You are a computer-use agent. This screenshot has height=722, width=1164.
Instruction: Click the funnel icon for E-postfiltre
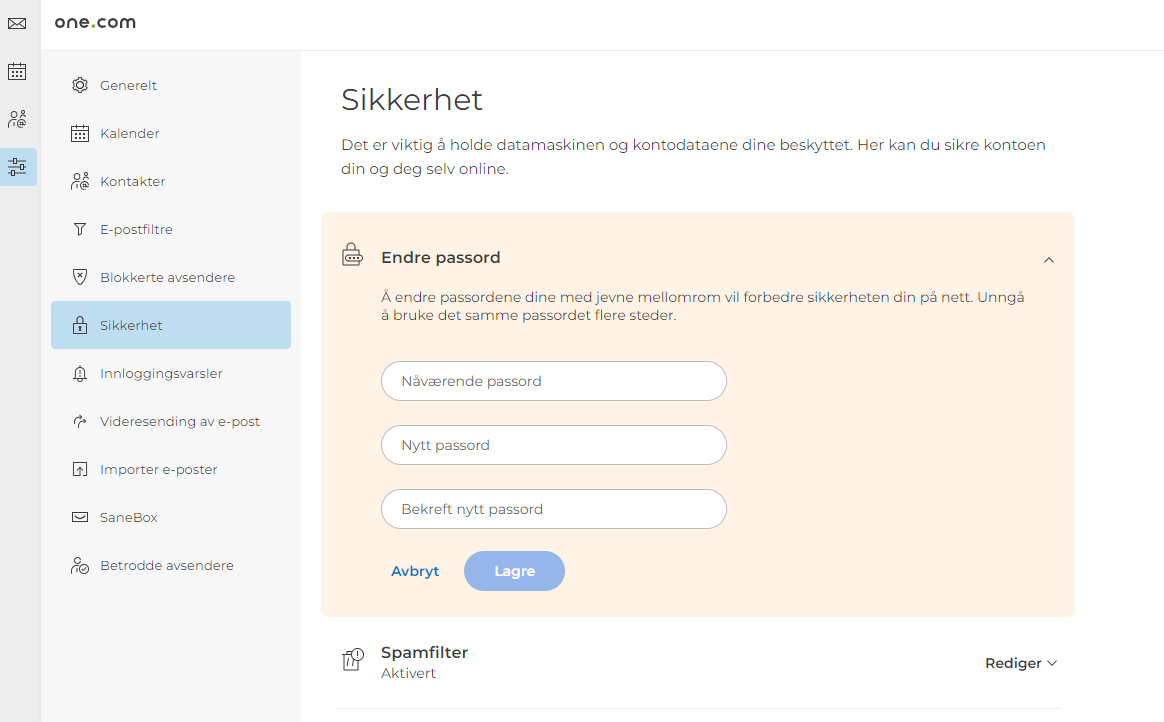click(x=79, y=229)
